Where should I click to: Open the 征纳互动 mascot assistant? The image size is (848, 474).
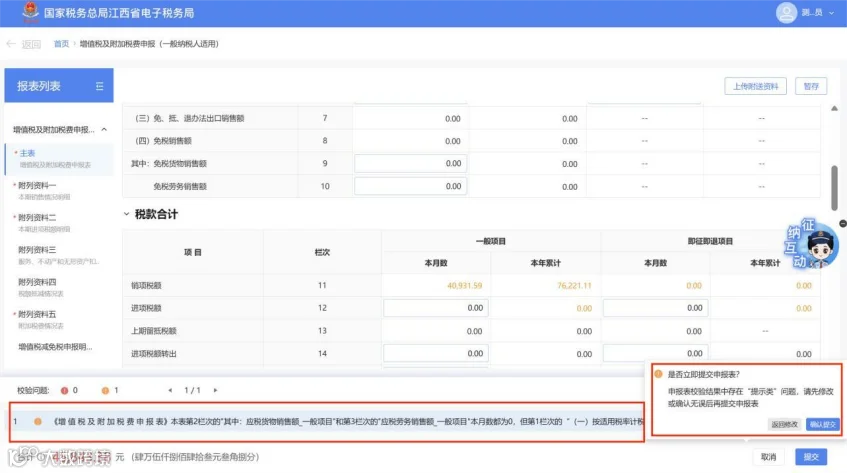pos(812,243)
